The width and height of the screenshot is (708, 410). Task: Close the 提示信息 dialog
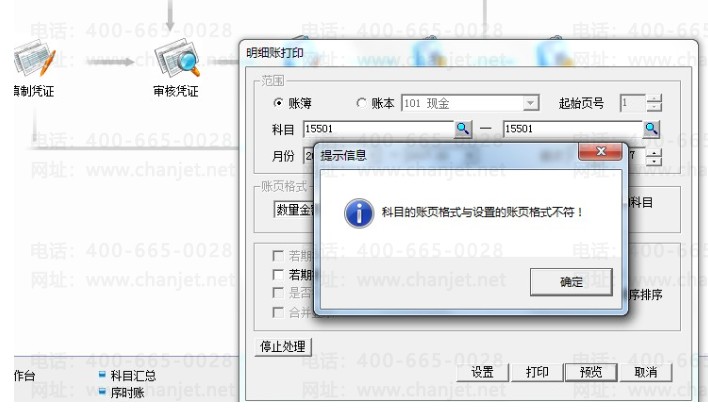click(600, 152)
